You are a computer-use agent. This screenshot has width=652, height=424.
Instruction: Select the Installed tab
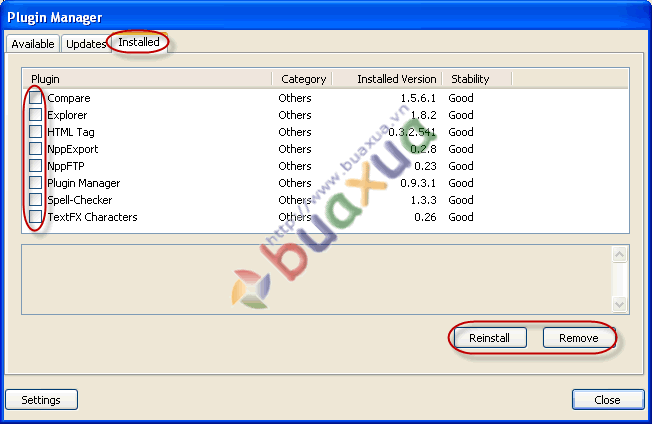[139, 42]
